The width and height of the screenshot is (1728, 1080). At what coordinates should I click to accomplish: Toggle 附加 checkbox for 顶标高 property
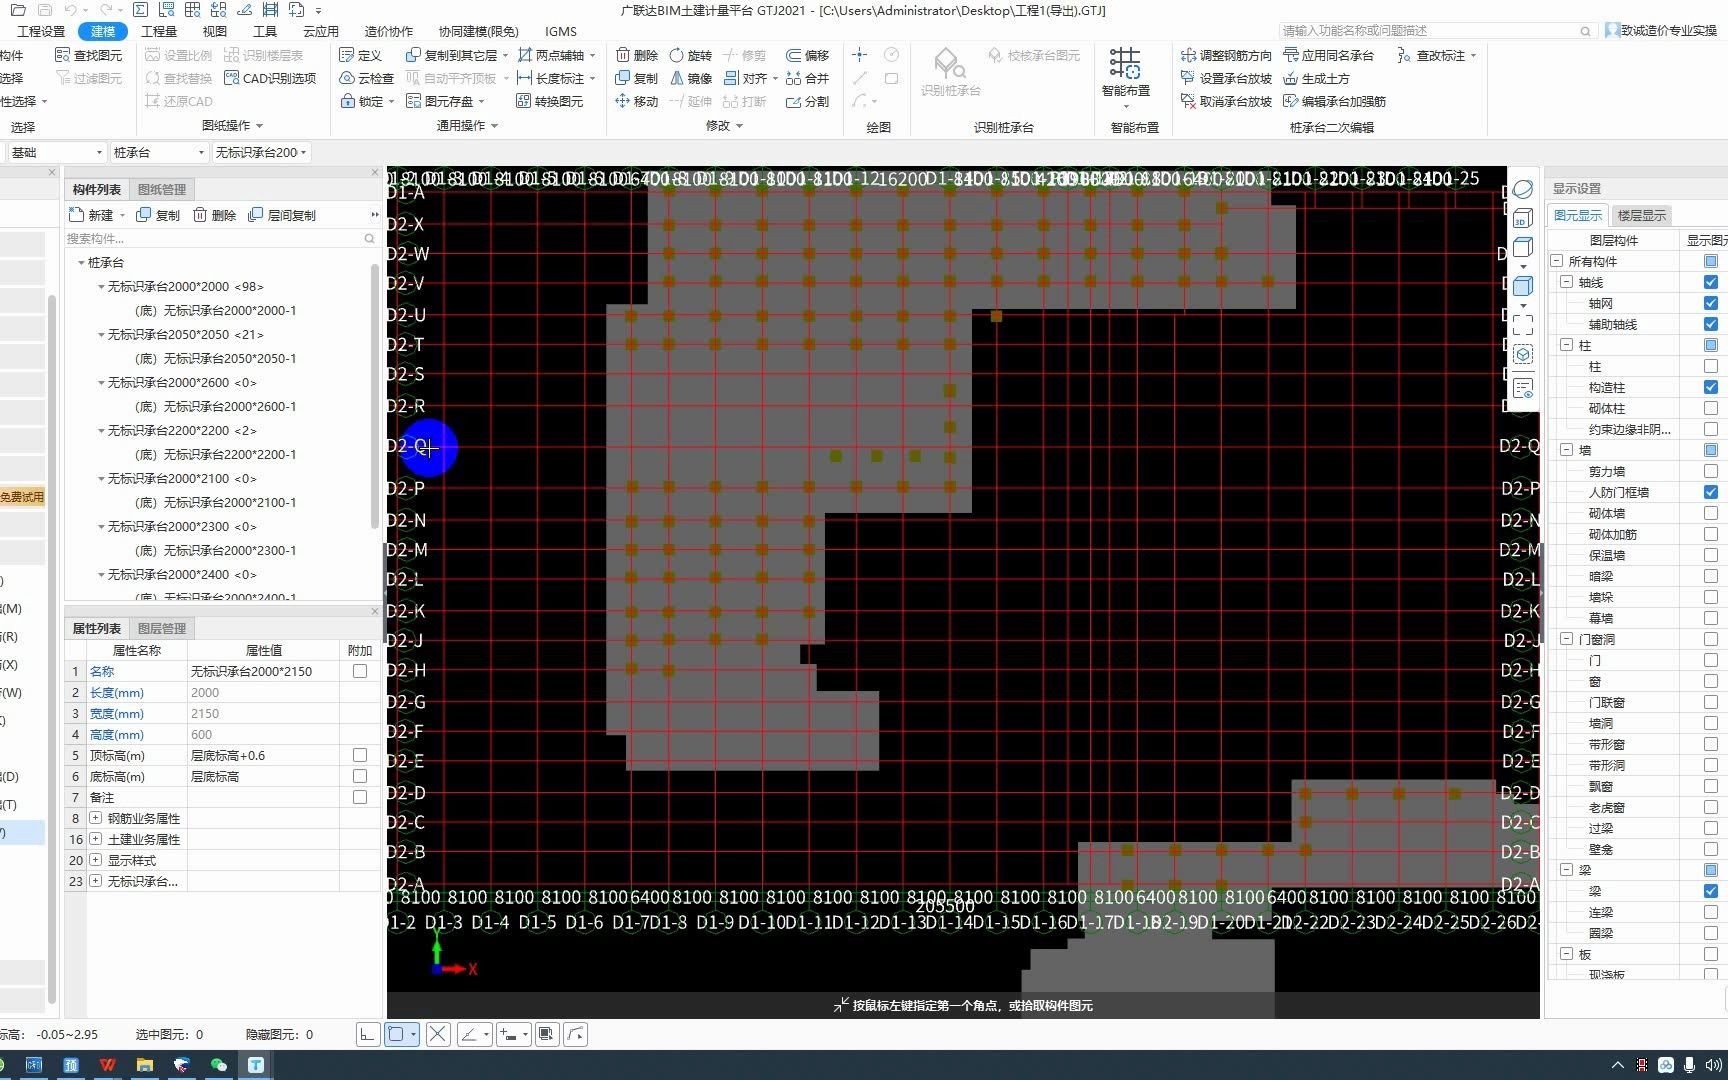click(360, 755)
